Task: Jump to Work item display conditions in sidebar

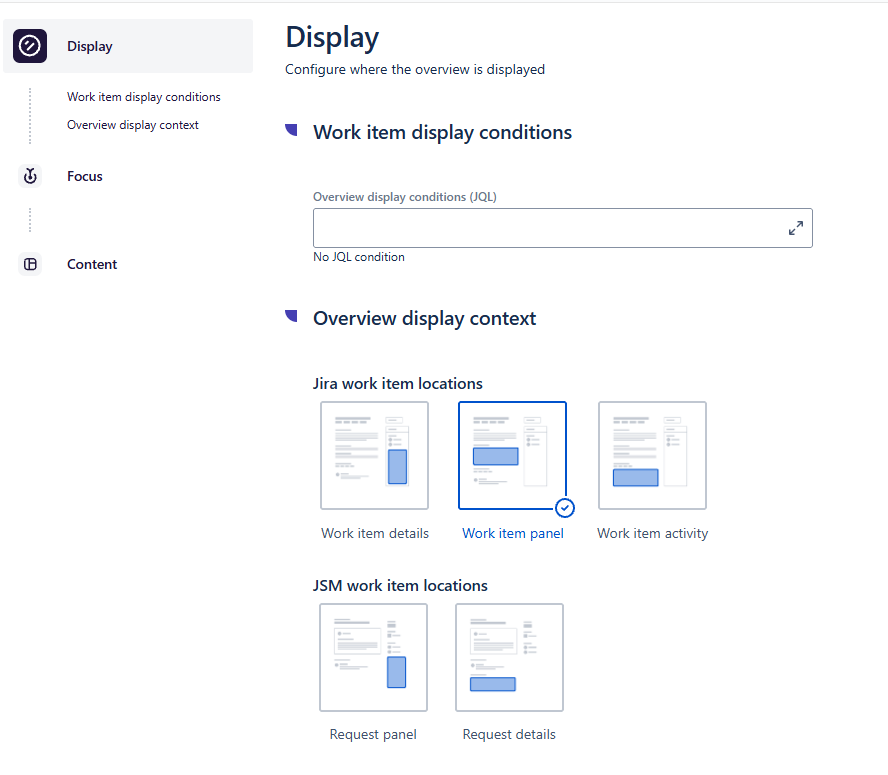Action: tap(144, 97)
